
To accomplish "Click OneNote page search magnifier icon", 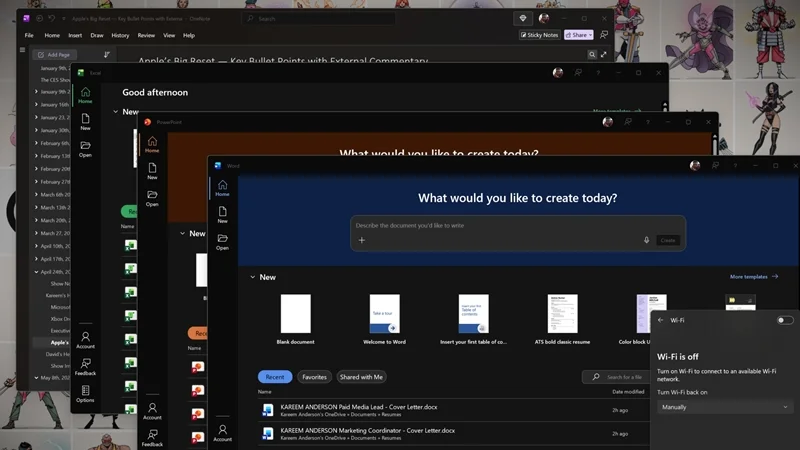I will [592, 55].
